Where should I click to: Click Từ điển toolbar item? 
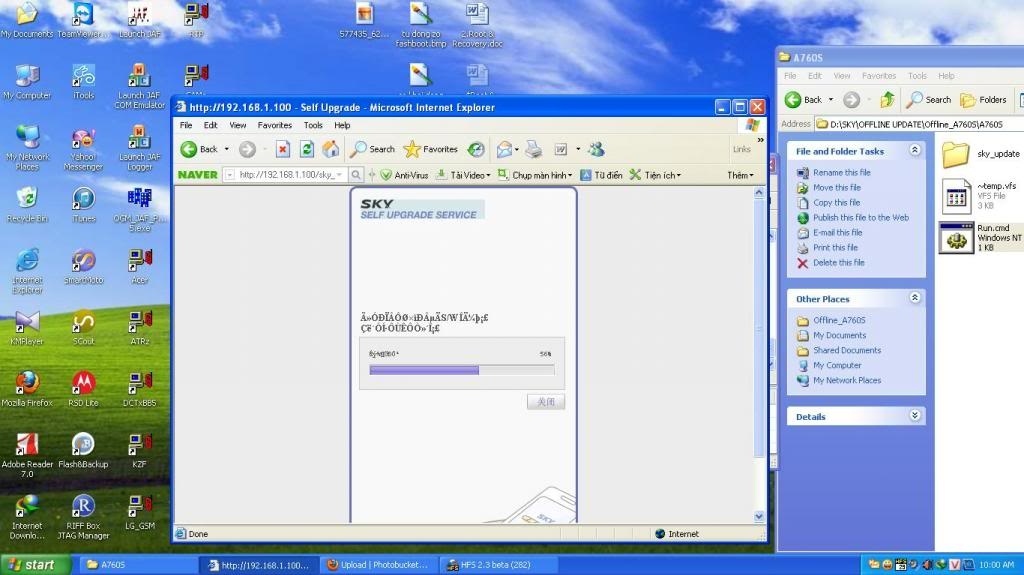(601, 175)
